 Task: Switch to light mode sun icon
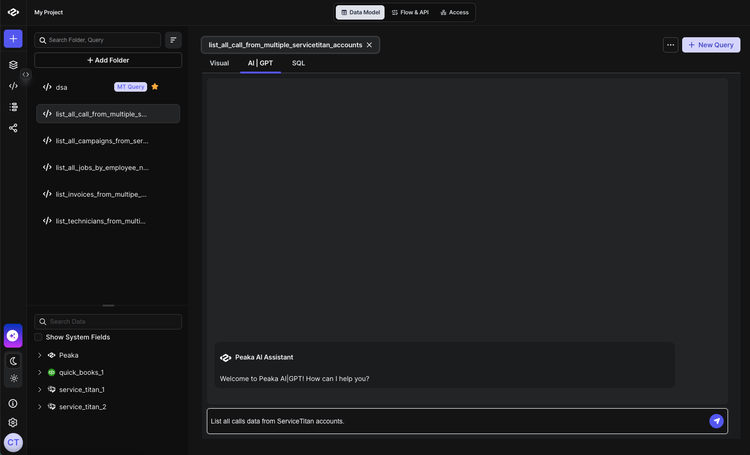coord(13,378)
